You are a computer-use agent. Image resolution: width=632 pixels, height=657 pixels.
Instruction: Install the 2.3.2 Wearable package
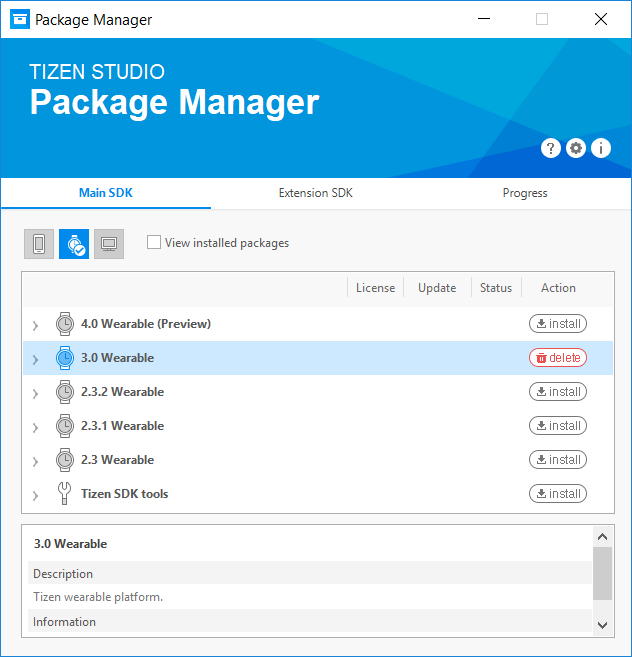[x=558, y=392]
